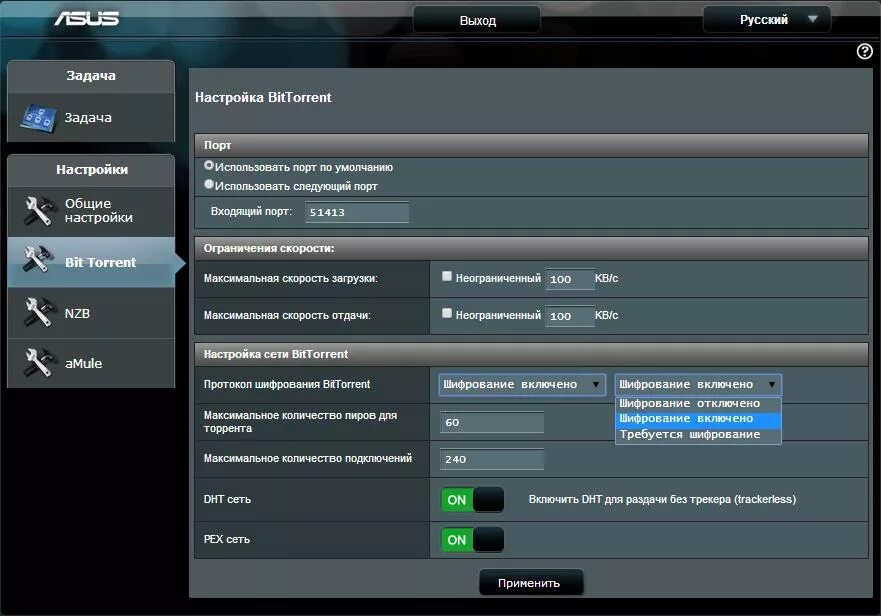Open Общие настройки settings page

point(91,211)
